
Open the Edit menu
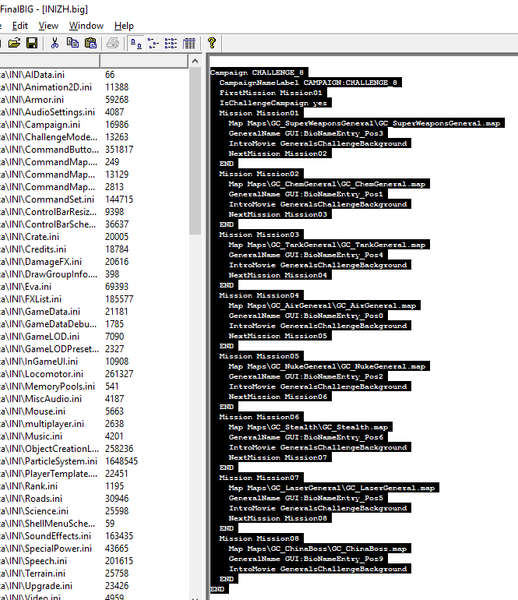click(20, 26)
